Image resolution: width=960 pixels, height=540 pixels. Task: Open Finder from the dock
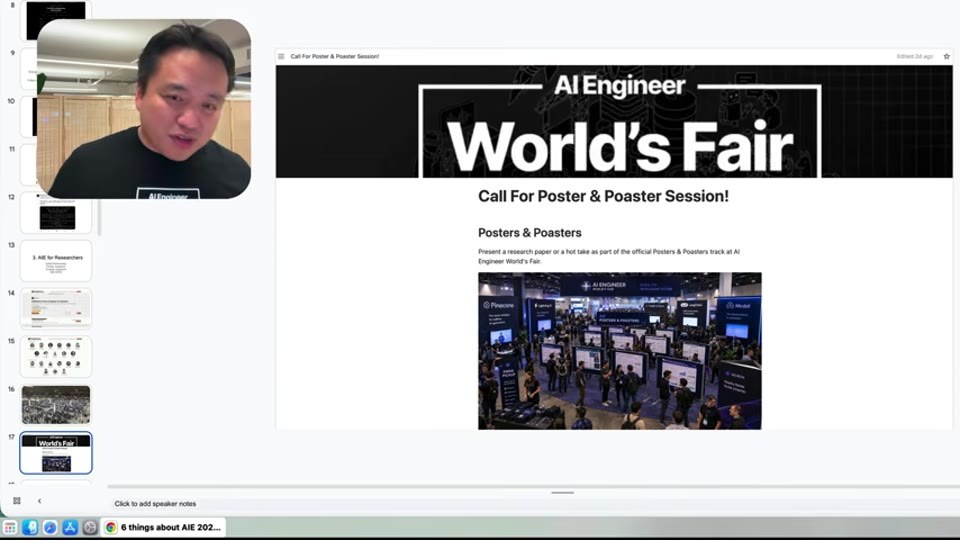tap(30, 527)
